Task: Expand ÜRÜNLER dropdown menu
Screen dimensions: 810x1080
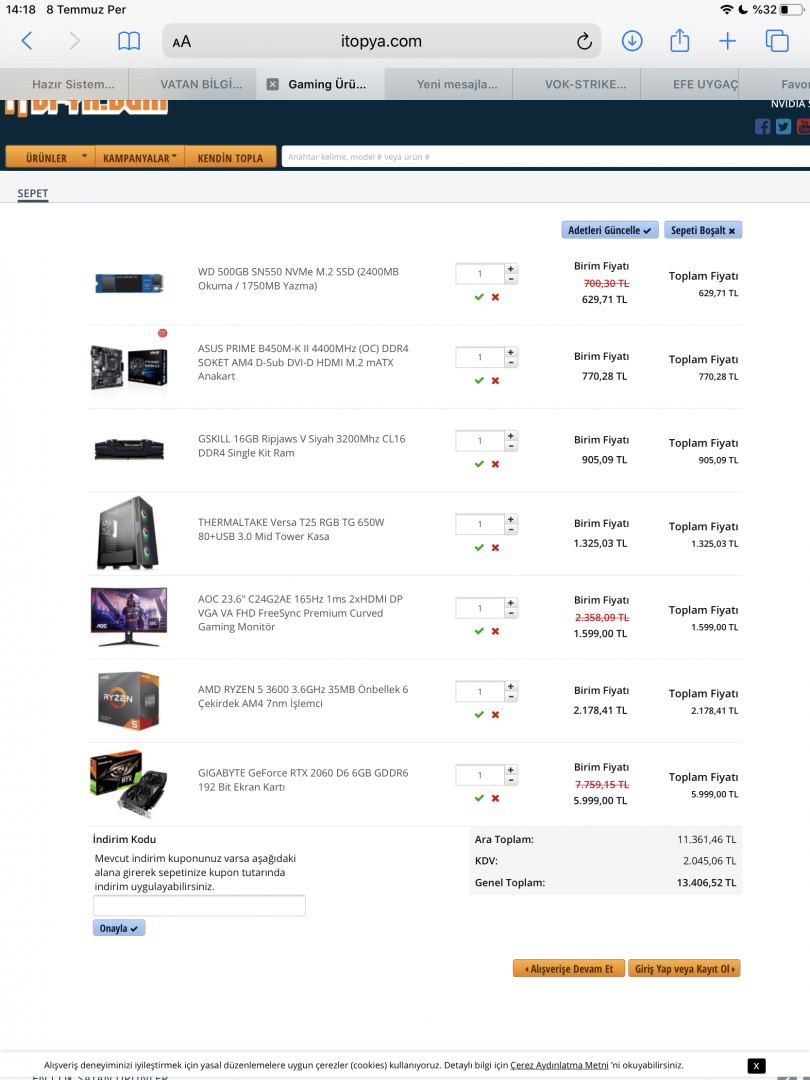Action: (x=50, y=157)
